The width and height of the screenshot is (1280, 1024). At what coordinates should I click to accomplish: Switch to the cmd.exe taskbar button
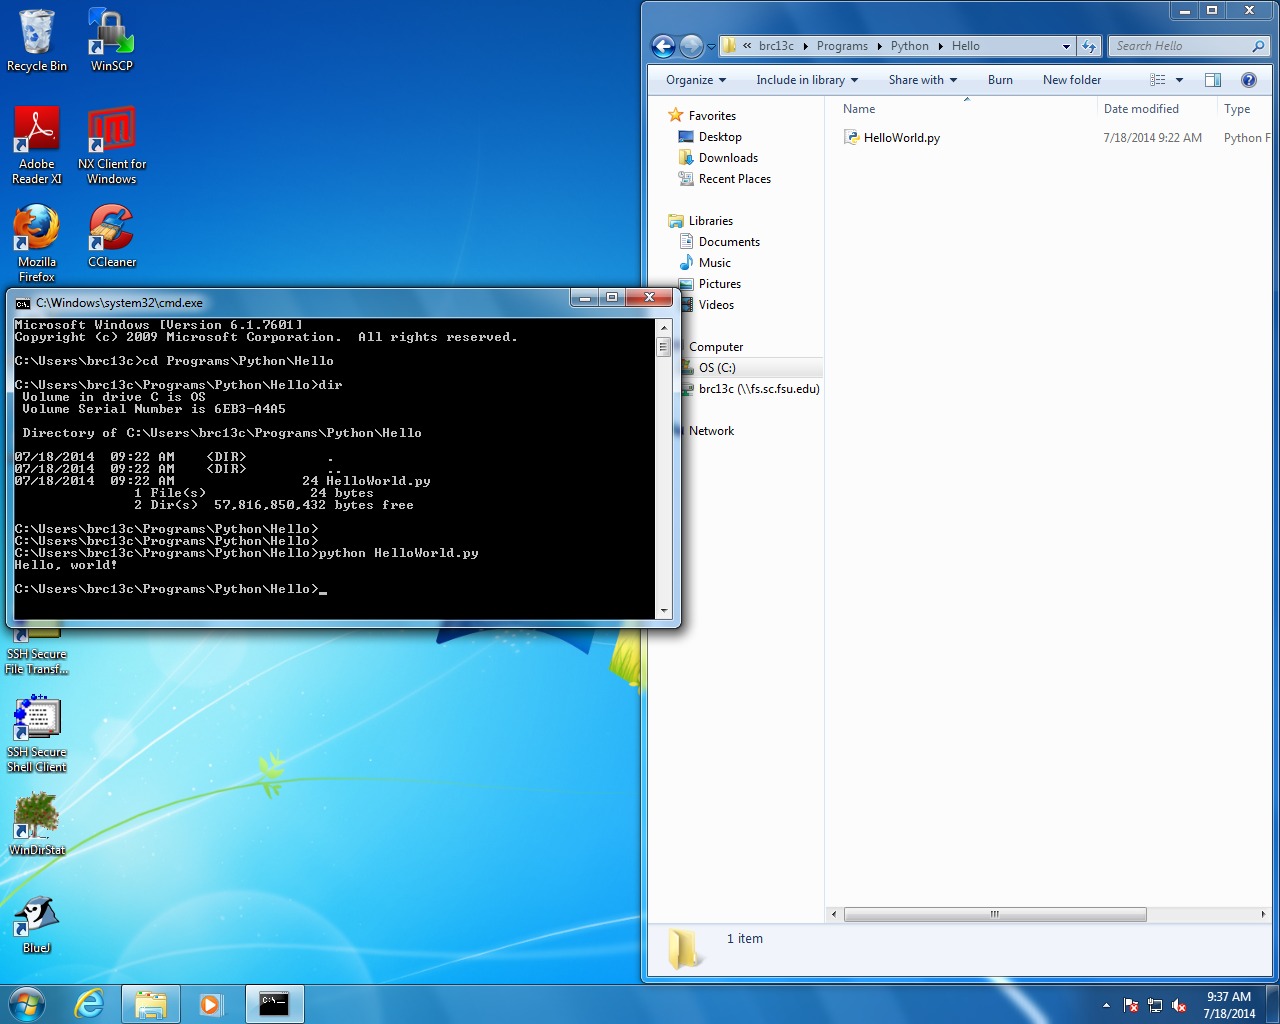coord(274,1004)
